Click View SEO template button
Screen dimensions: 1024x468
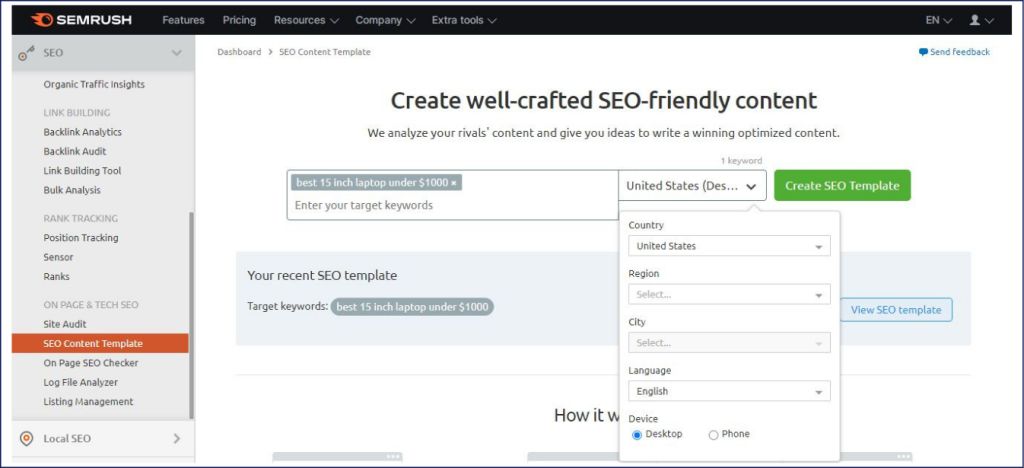(x=896, y=310)
